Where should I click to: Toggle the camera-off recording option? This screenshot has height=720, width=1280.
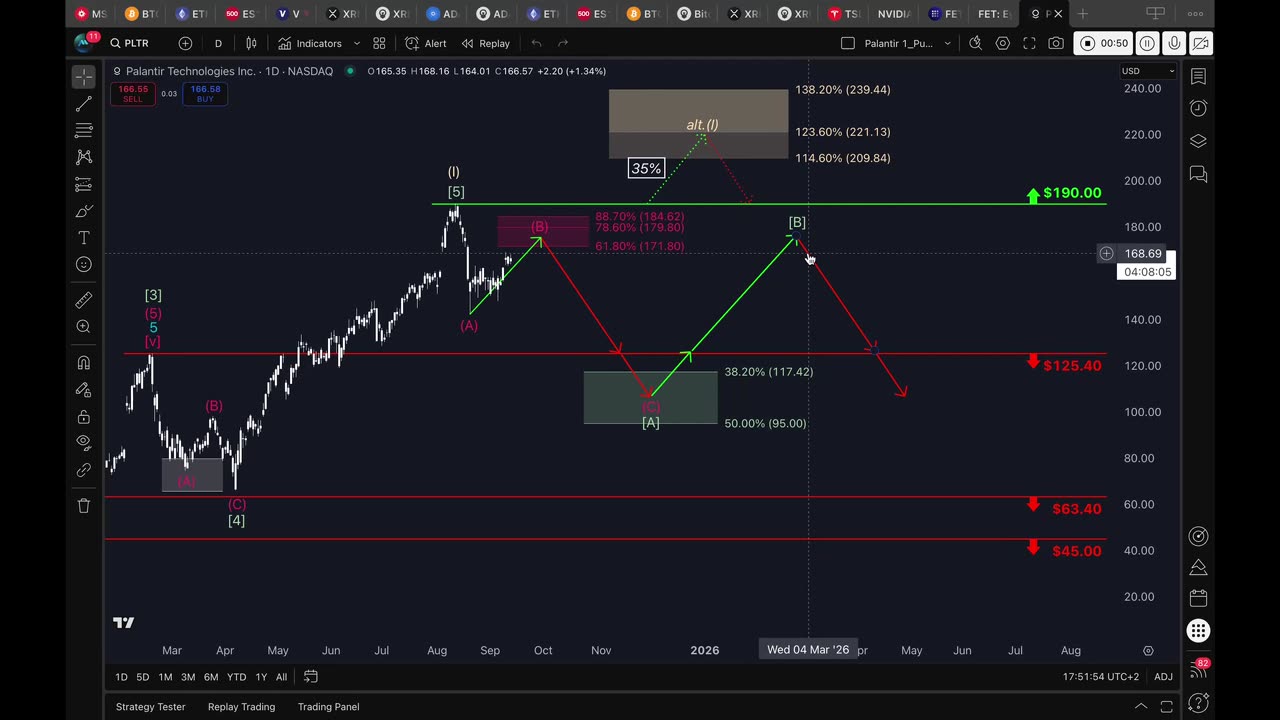click(x=1200, y=43)
